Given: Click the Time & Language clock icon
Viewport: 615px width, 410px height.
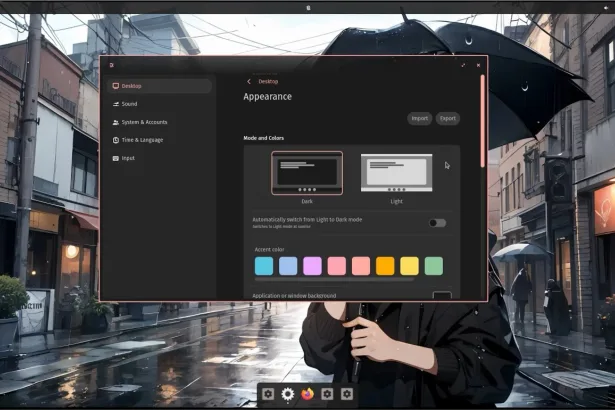Looking at the screenshot, I should coord(117,140).
